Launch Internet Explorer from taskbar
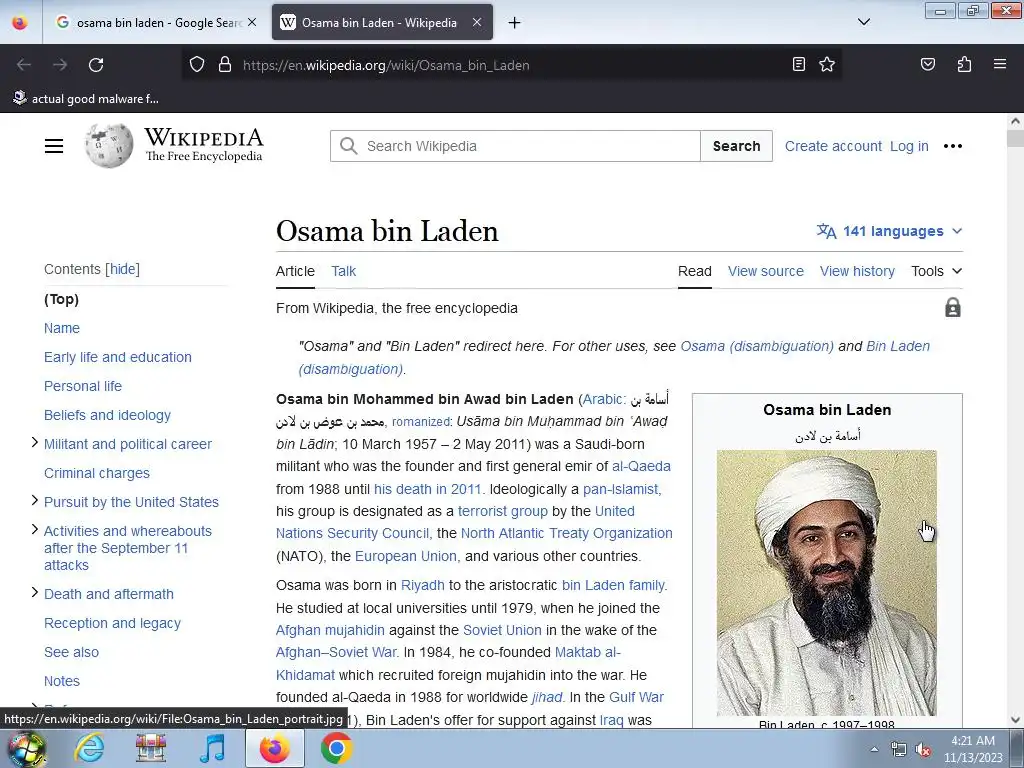This screenshot has height=768, width=1024. pyautogui.click(x=88, y=748)
